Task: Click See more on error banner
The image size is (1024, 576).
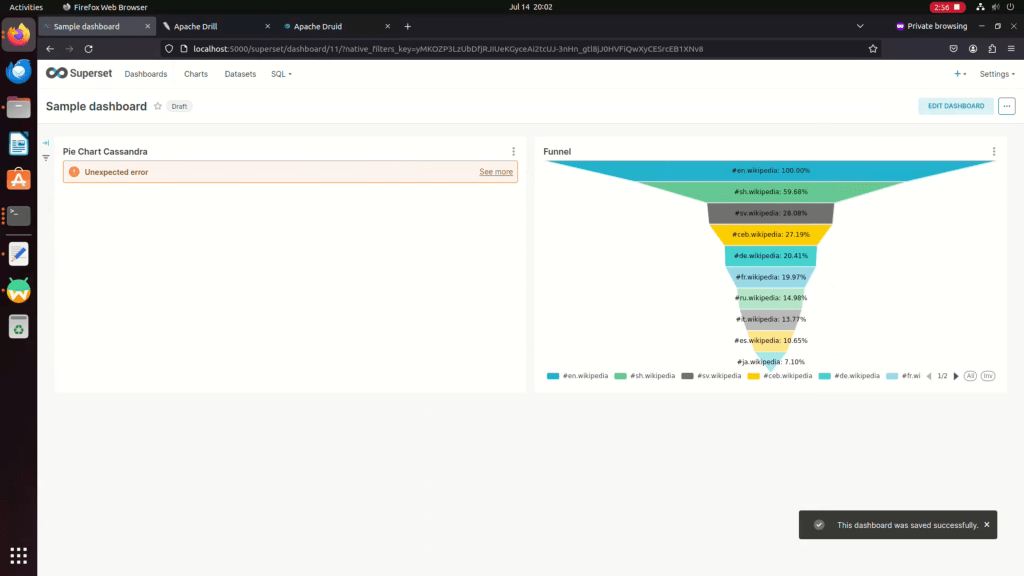Action: (496, 172)
